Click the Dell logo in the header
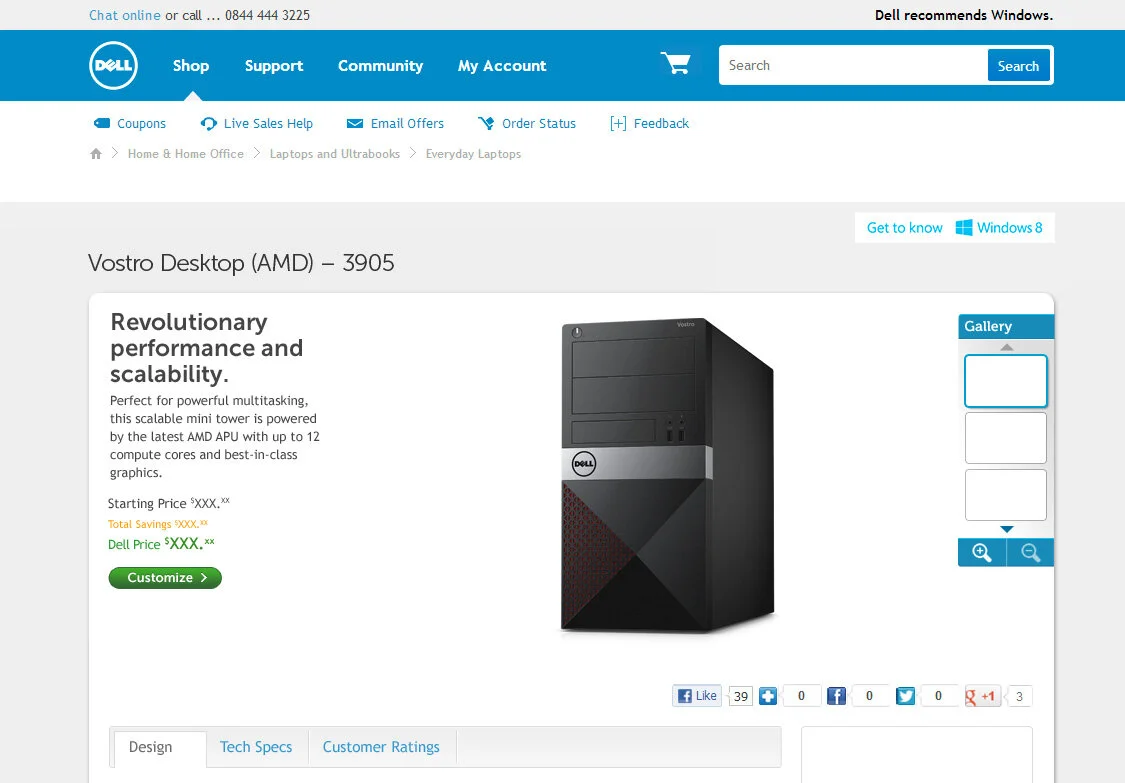The height and width of the screenshot is (783, 1125). pos(113,65)
